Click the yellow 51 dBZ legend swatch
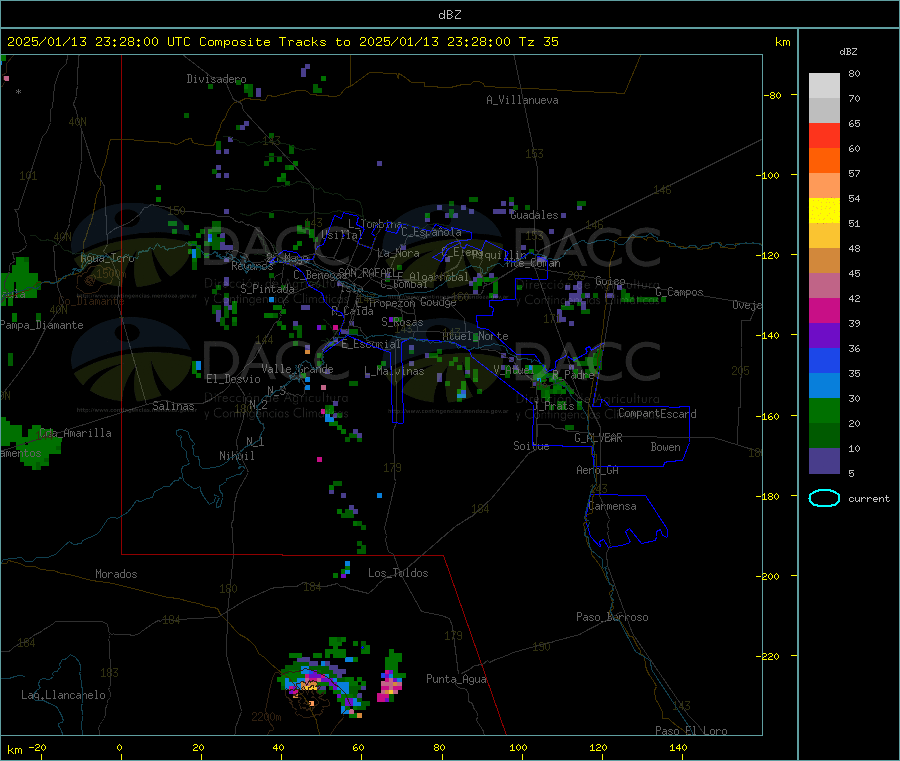Viewport: 900px width, 761px height. coord(824,211)
